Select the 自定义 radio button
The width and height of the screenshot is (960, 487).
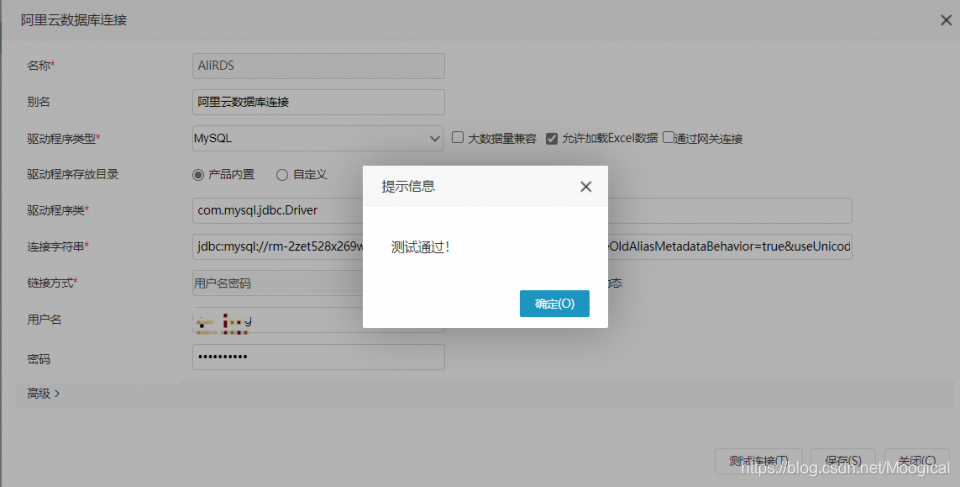pos(282,175)
